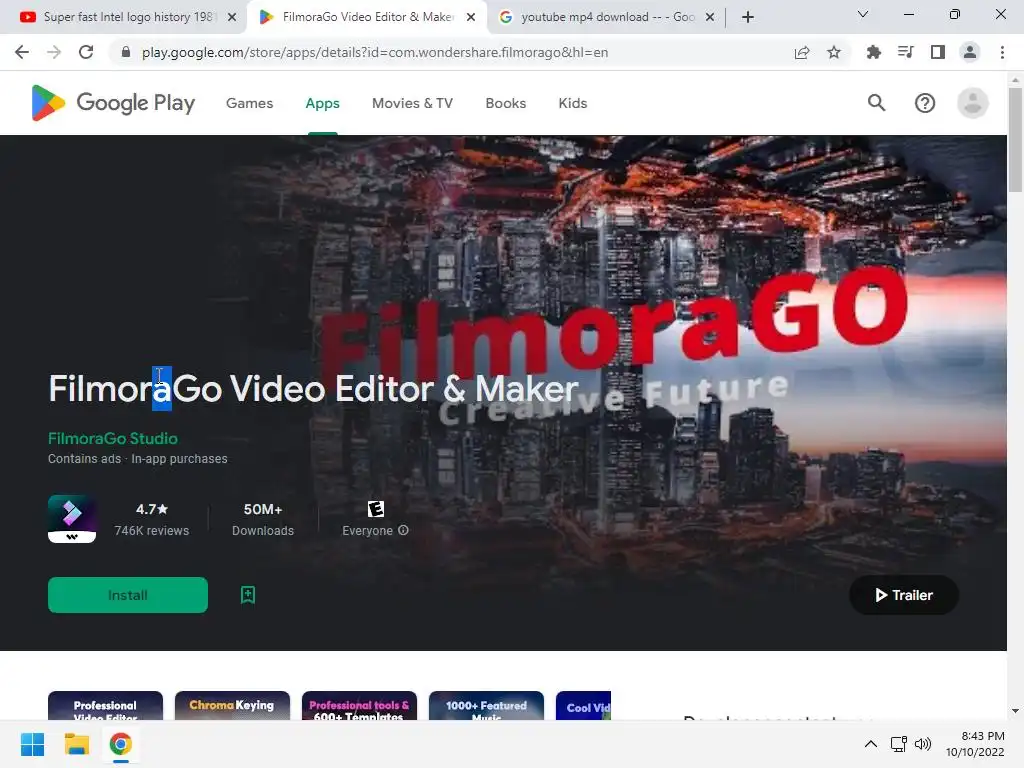The width and height of the screenshot is (1024, 768).
Task: Open the Apps section
Action: pyautogui.click(x=323, y=103)
